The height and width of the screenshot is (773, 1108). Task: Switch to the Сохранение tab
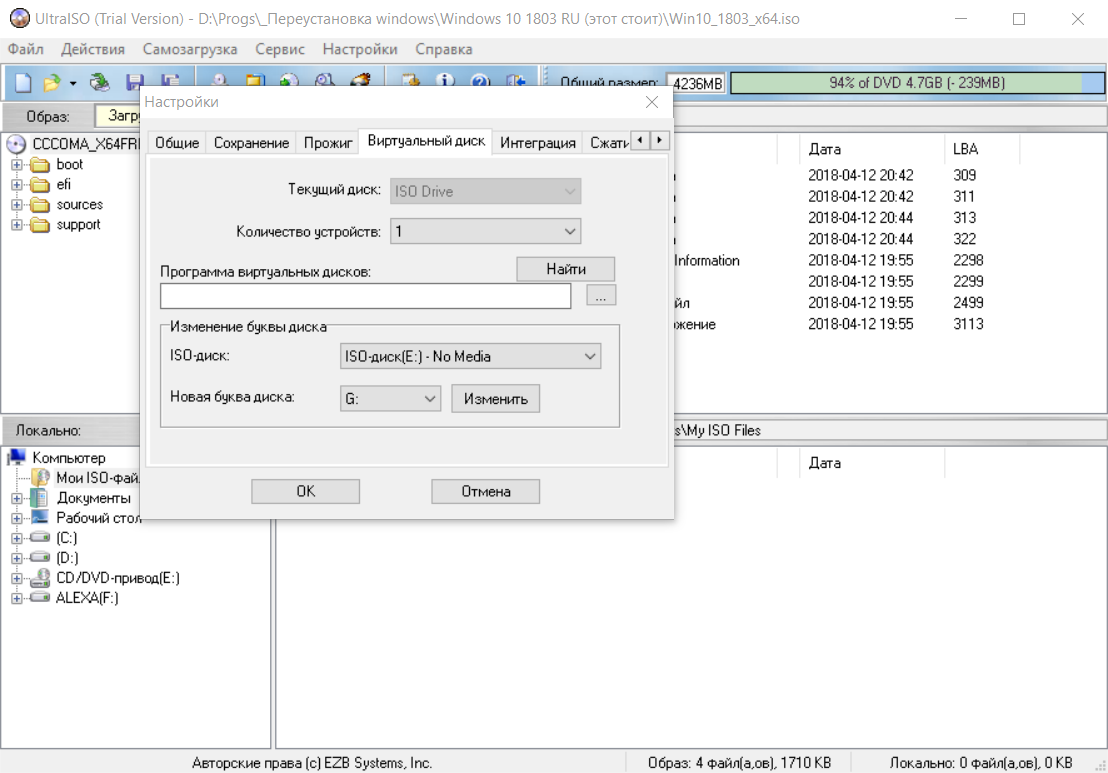click(x=252, y=143)
